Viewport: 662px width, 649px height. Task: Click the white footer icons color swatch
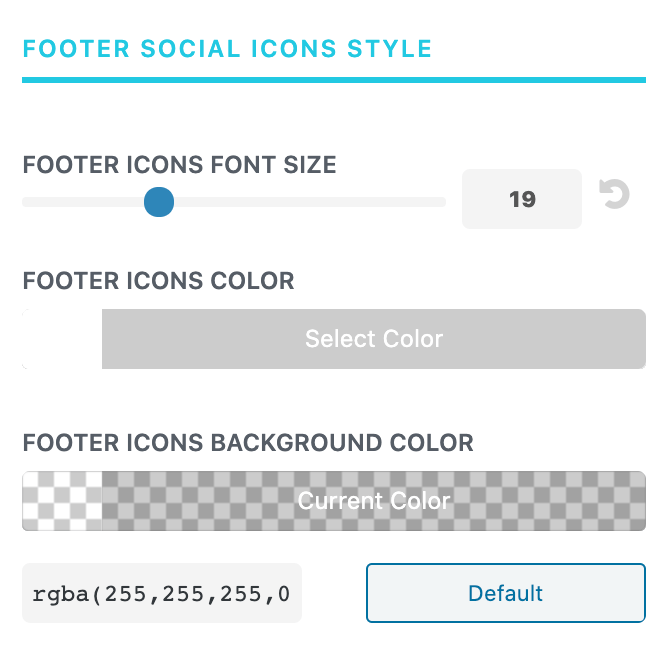[62, 339]
